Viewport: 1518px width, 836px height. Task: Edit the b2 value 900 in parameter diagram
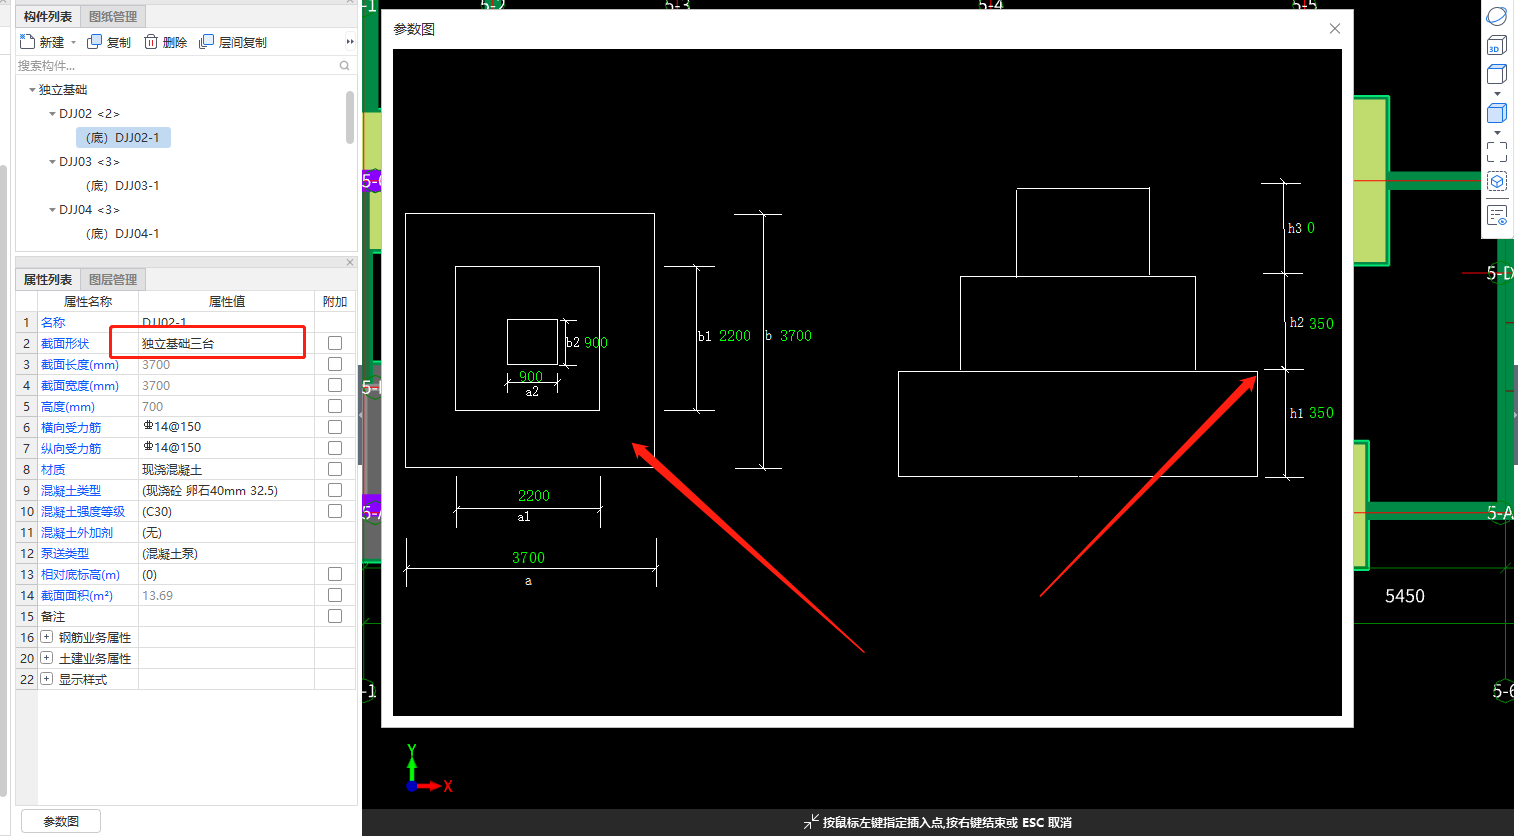596,342
